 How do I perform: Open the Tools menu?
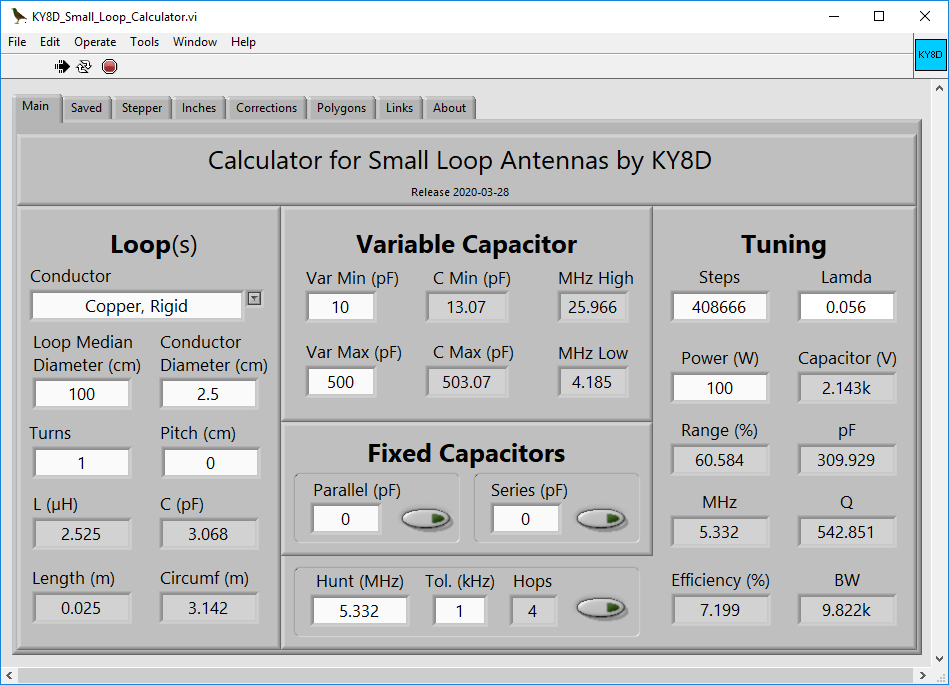pos(145,42)
